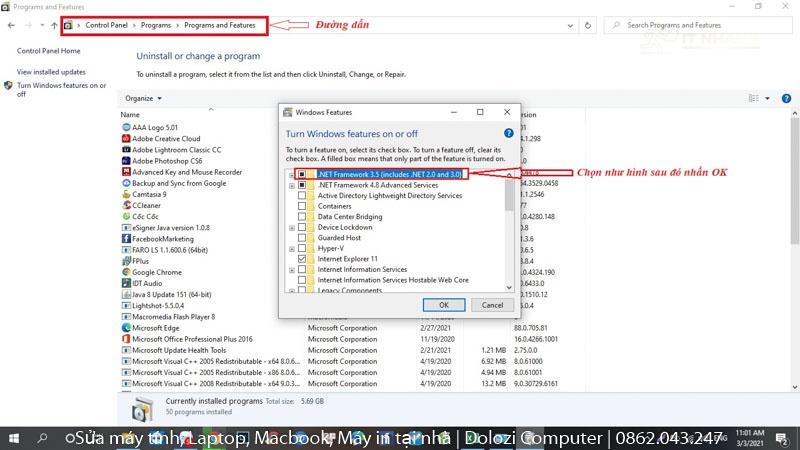800x450 pixels.
Task: Check the Internet Information Services checkbox
Action: 302,269
